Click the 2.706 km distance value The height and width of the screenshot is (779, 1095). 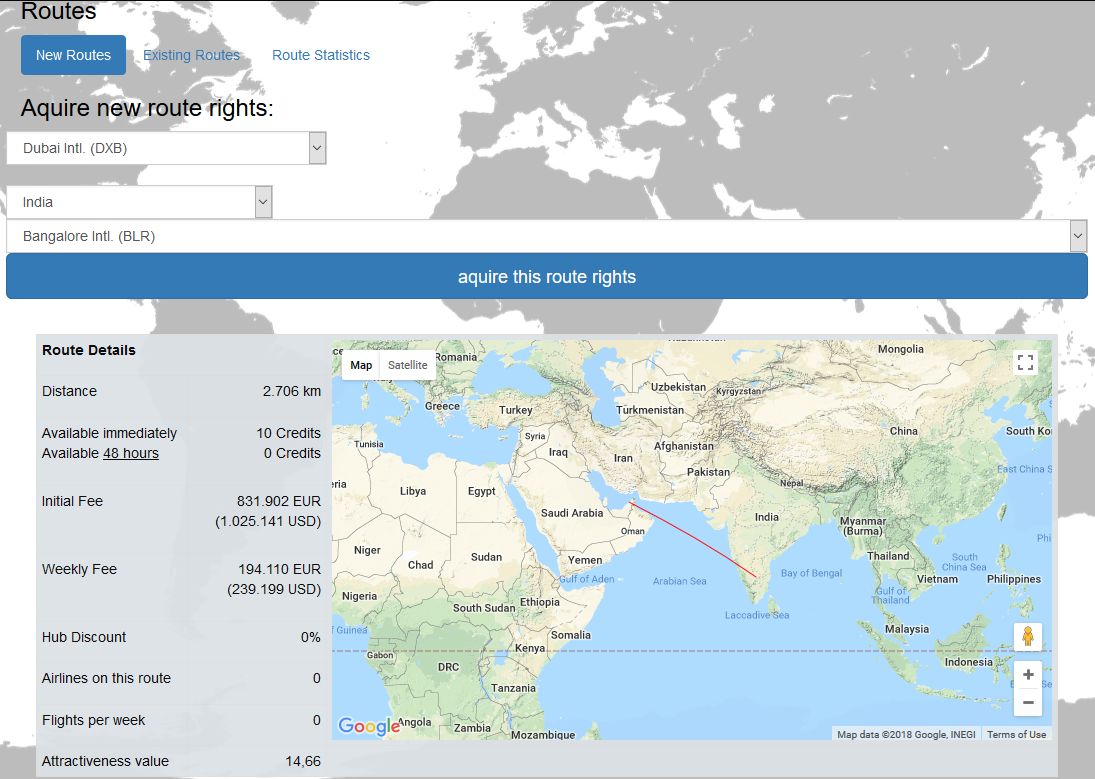pos(292,391)
